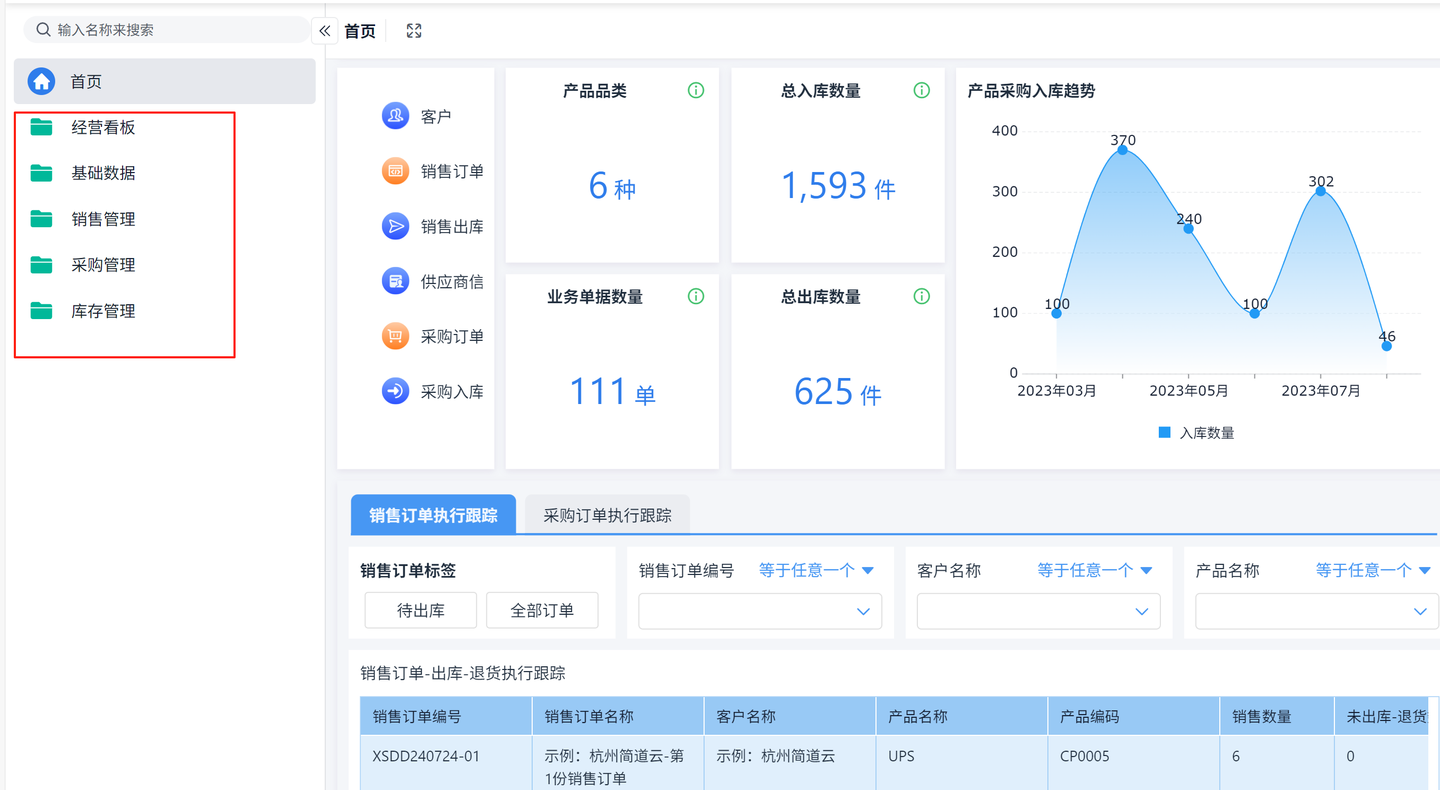Open the 客户名称 filter dropdown

click(1038, 611)
